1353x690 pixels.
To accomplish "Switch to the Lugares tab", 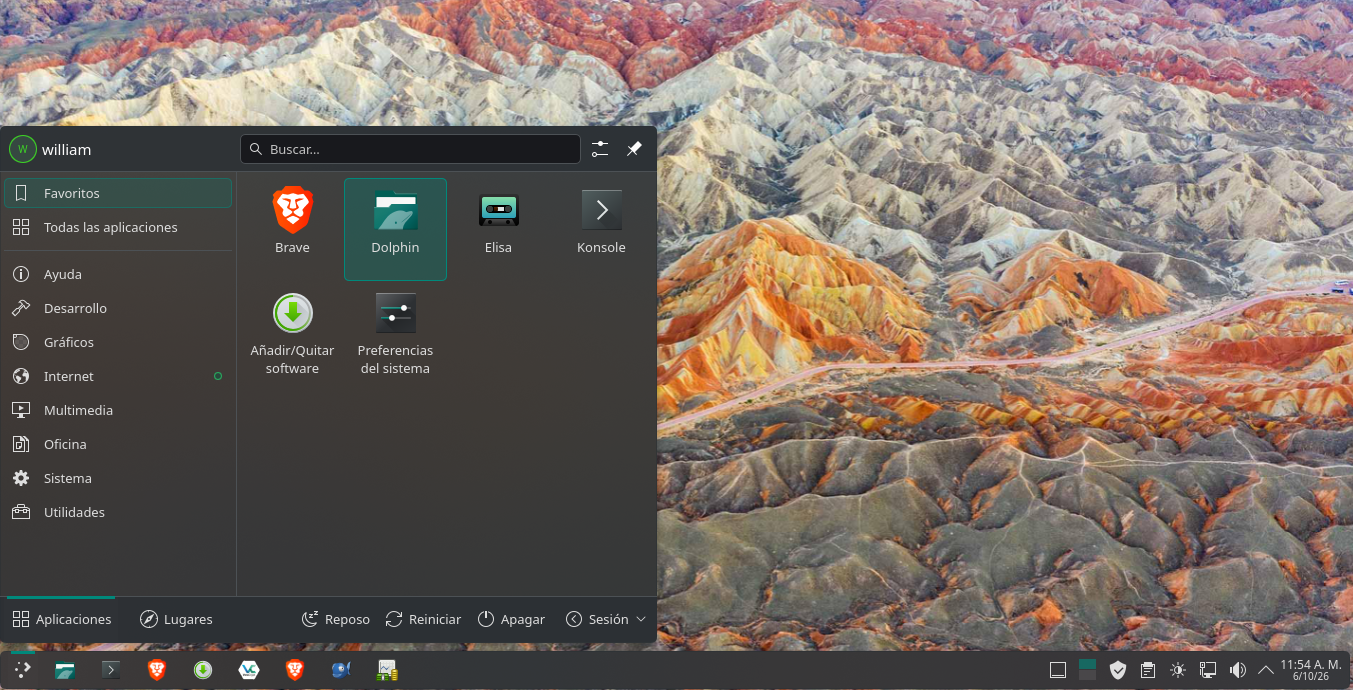I will (x=176, y=619).
